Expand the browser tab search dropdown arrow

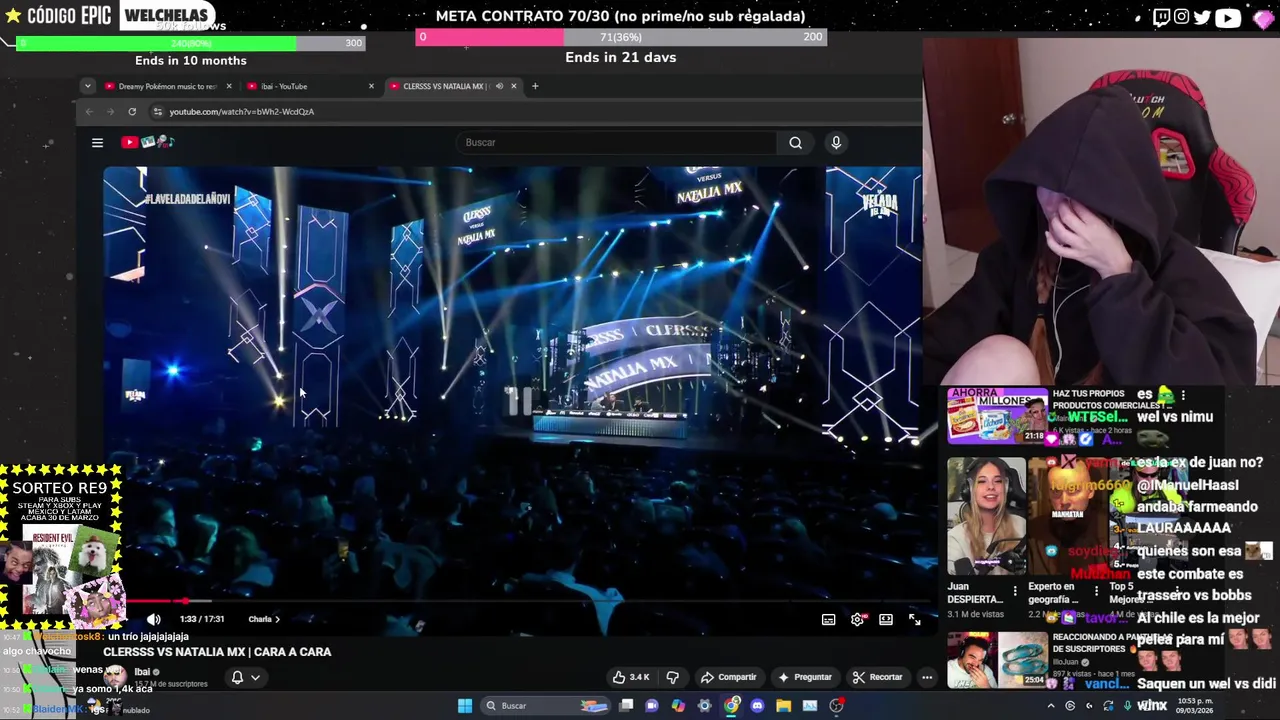87,86
